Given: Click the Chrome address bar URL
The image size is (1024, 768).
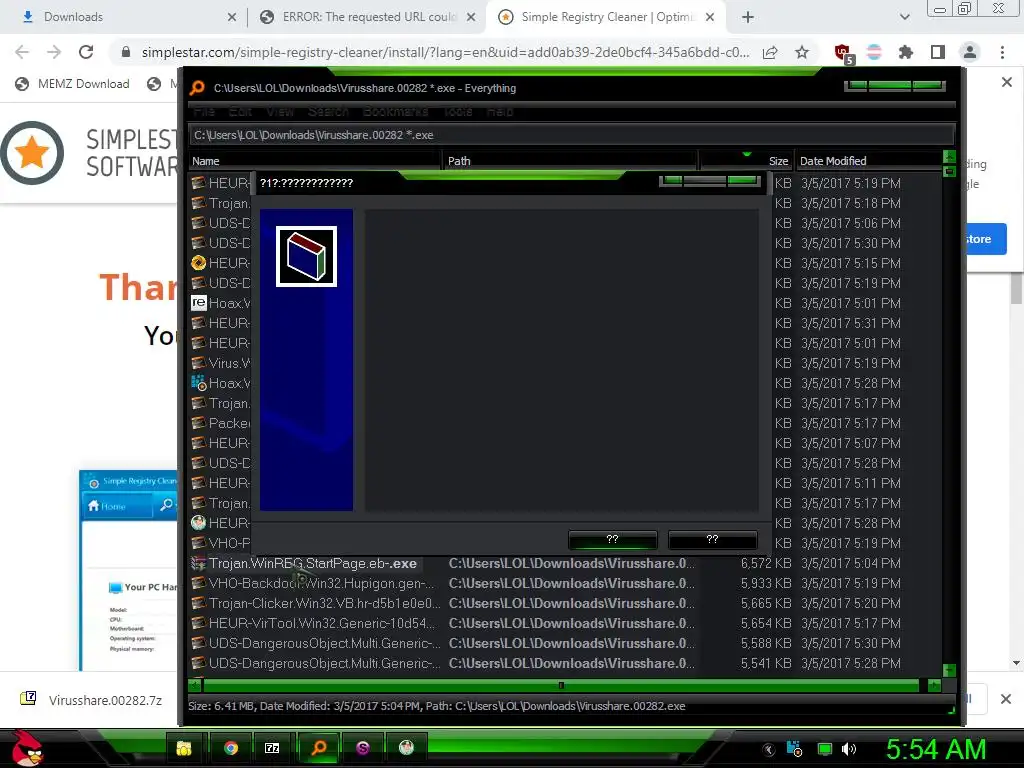Looking at the screenshot, I should tap(445, 52).
